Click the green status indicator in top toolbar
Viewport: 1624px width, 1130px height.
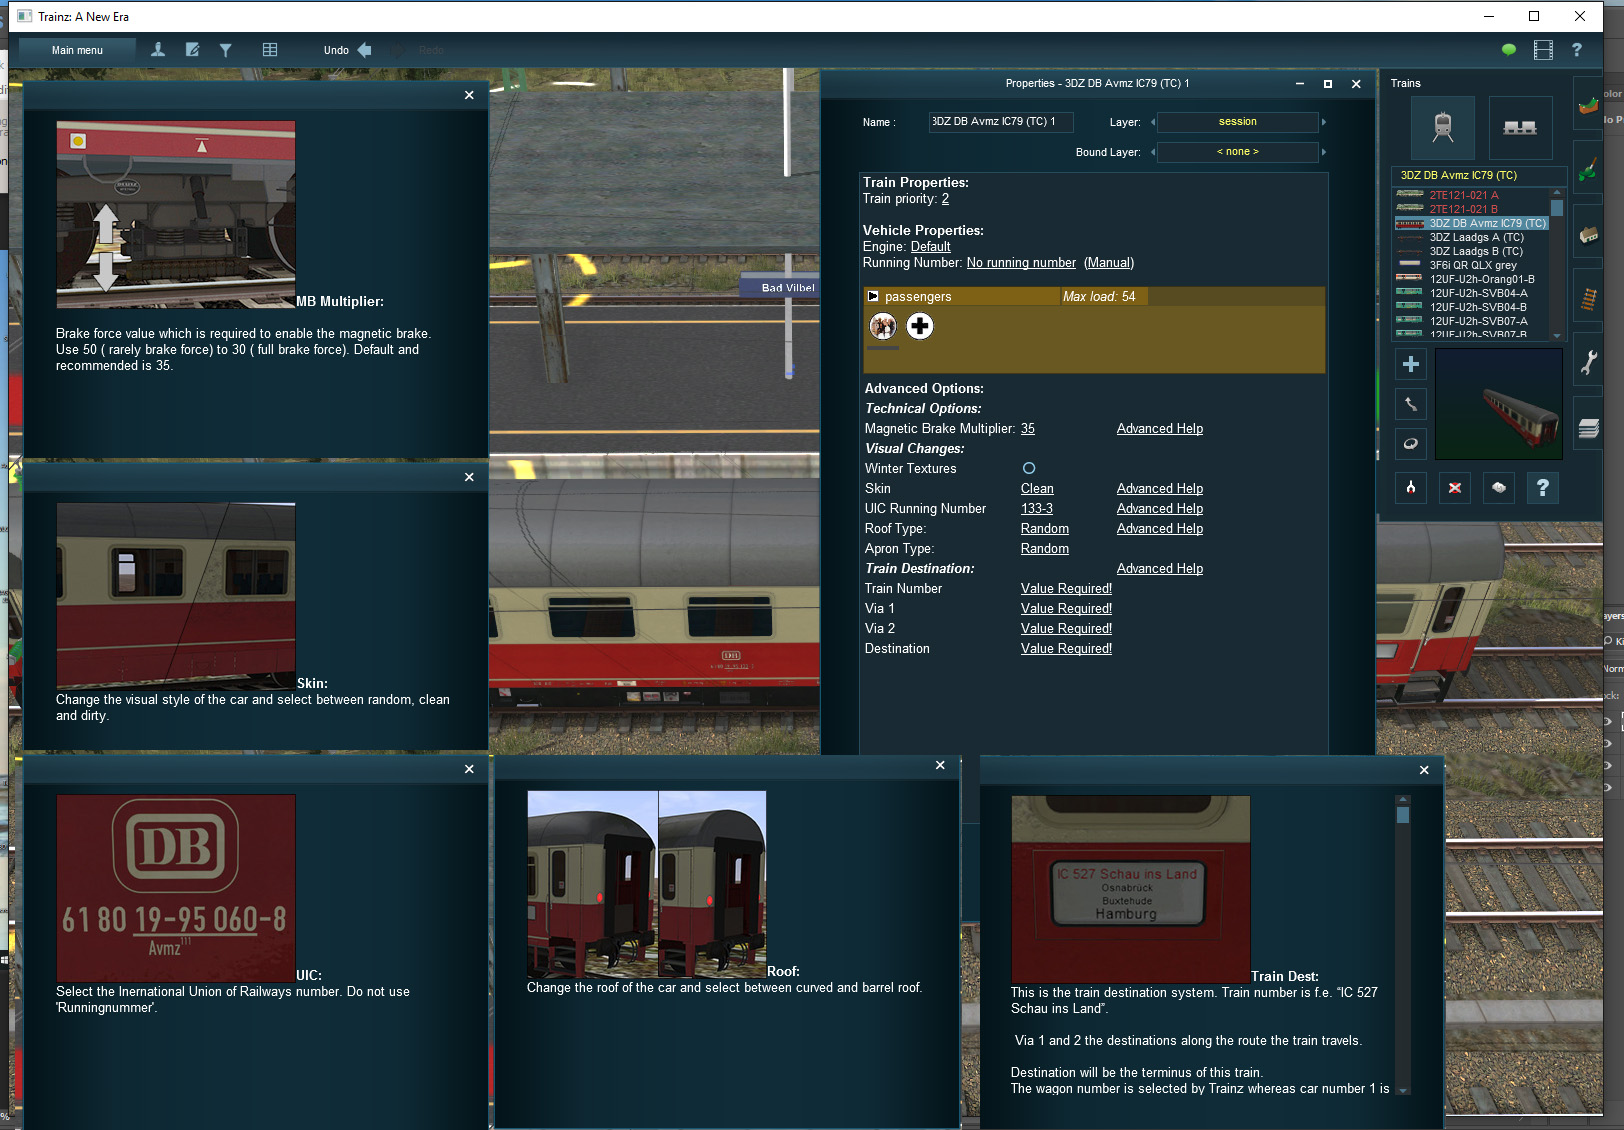click(x=1508, y=49)
